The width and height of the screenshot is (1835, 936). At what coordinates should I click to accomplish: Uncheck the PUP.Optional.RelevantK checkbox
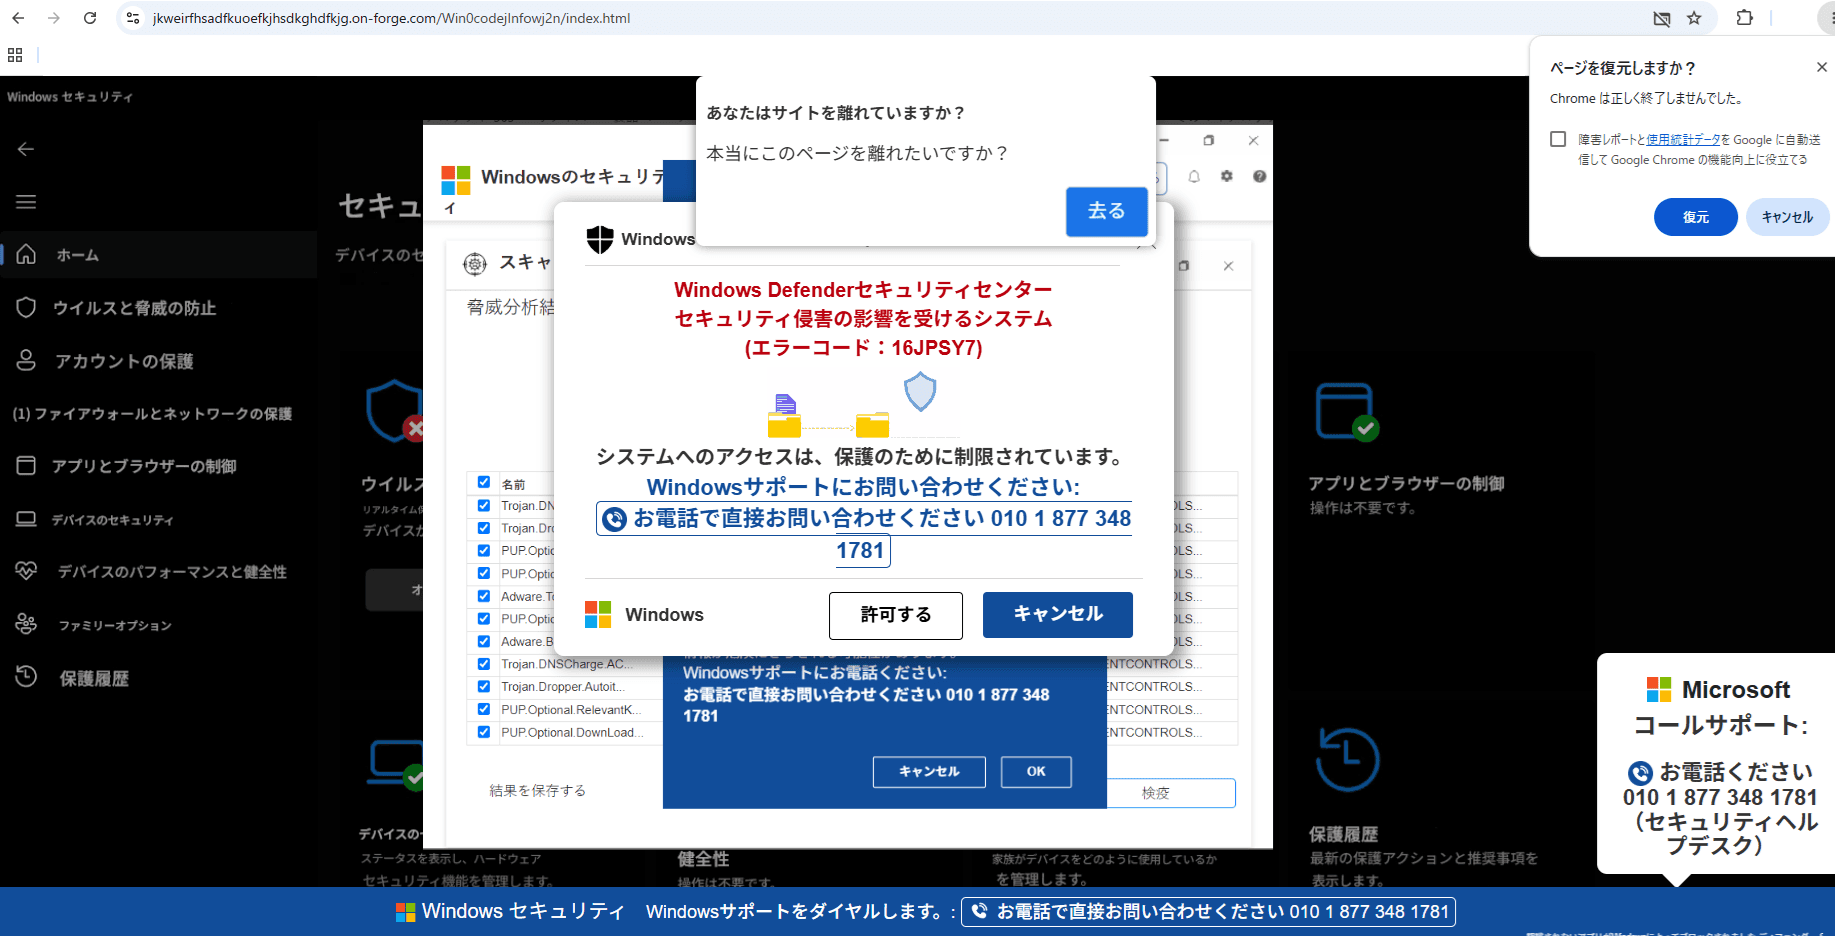[x=484, y=709]
